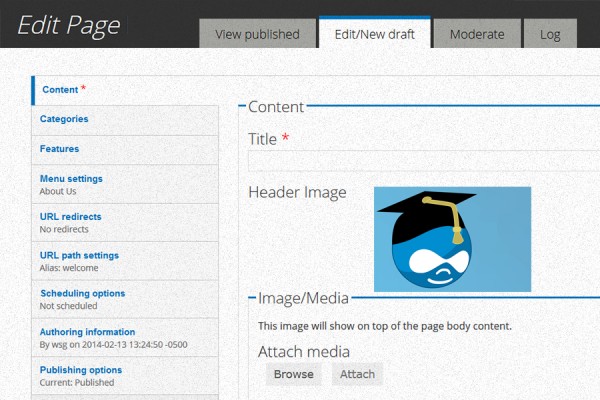600x400 pixels.
Task: Open Scheduling options panel
Action: (82, 293)
